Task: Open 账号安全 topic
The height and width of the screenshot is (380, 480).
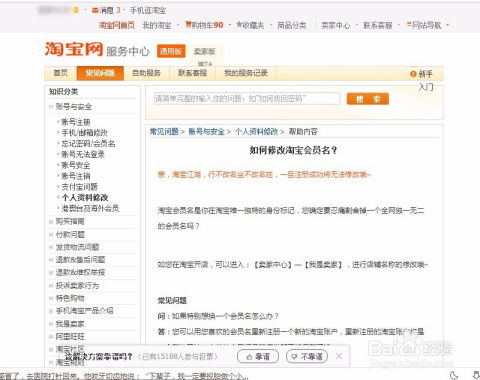Action: [x=76, y=165]
